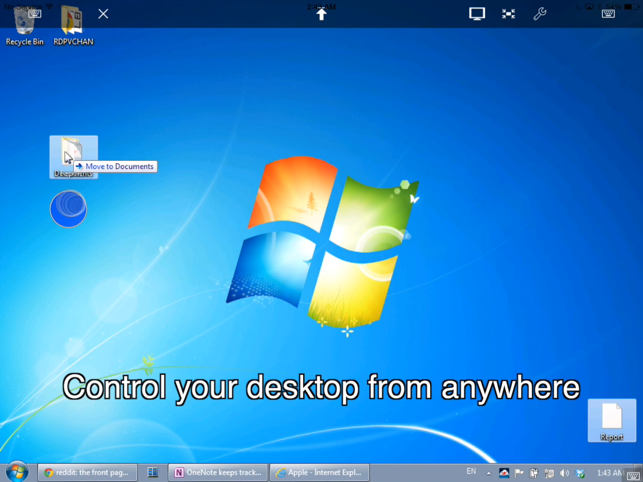Expand hidden system tray icons arrow

[x=489, y=473]
